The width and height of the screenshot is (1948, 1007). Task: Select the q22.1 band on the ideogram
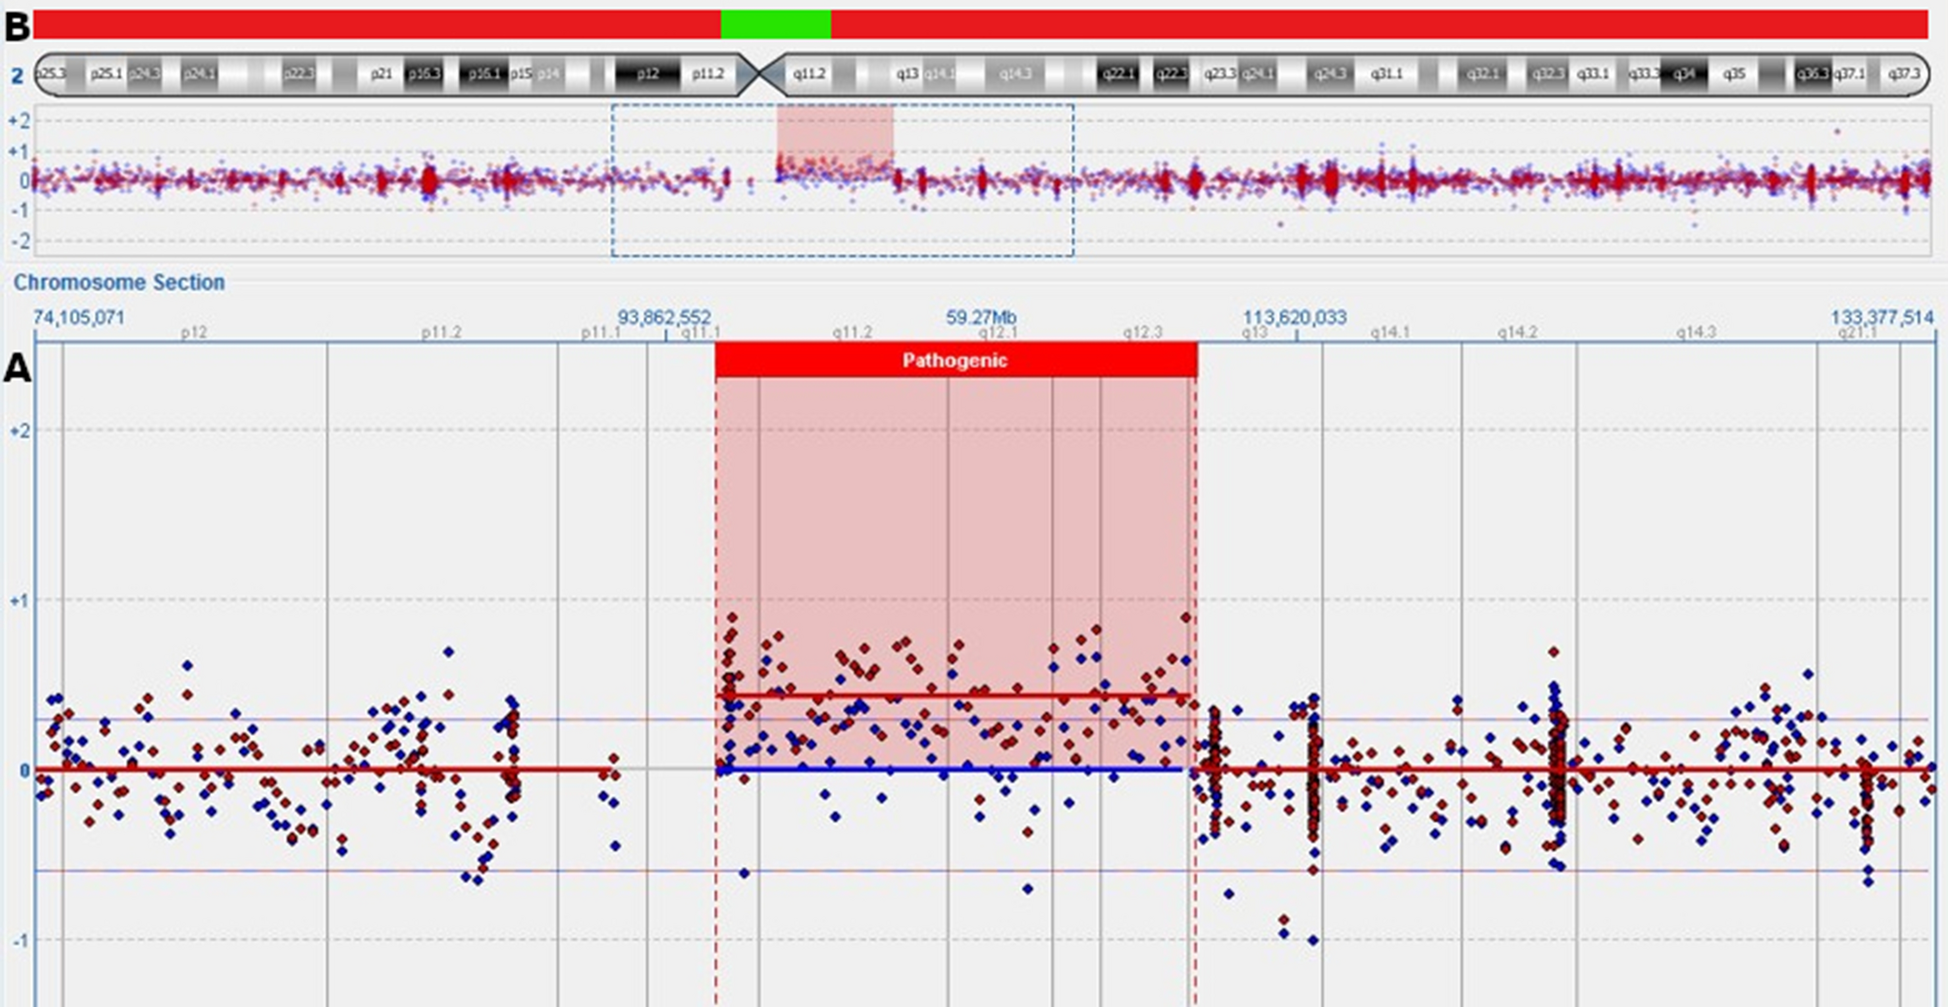pos(1117,74)
